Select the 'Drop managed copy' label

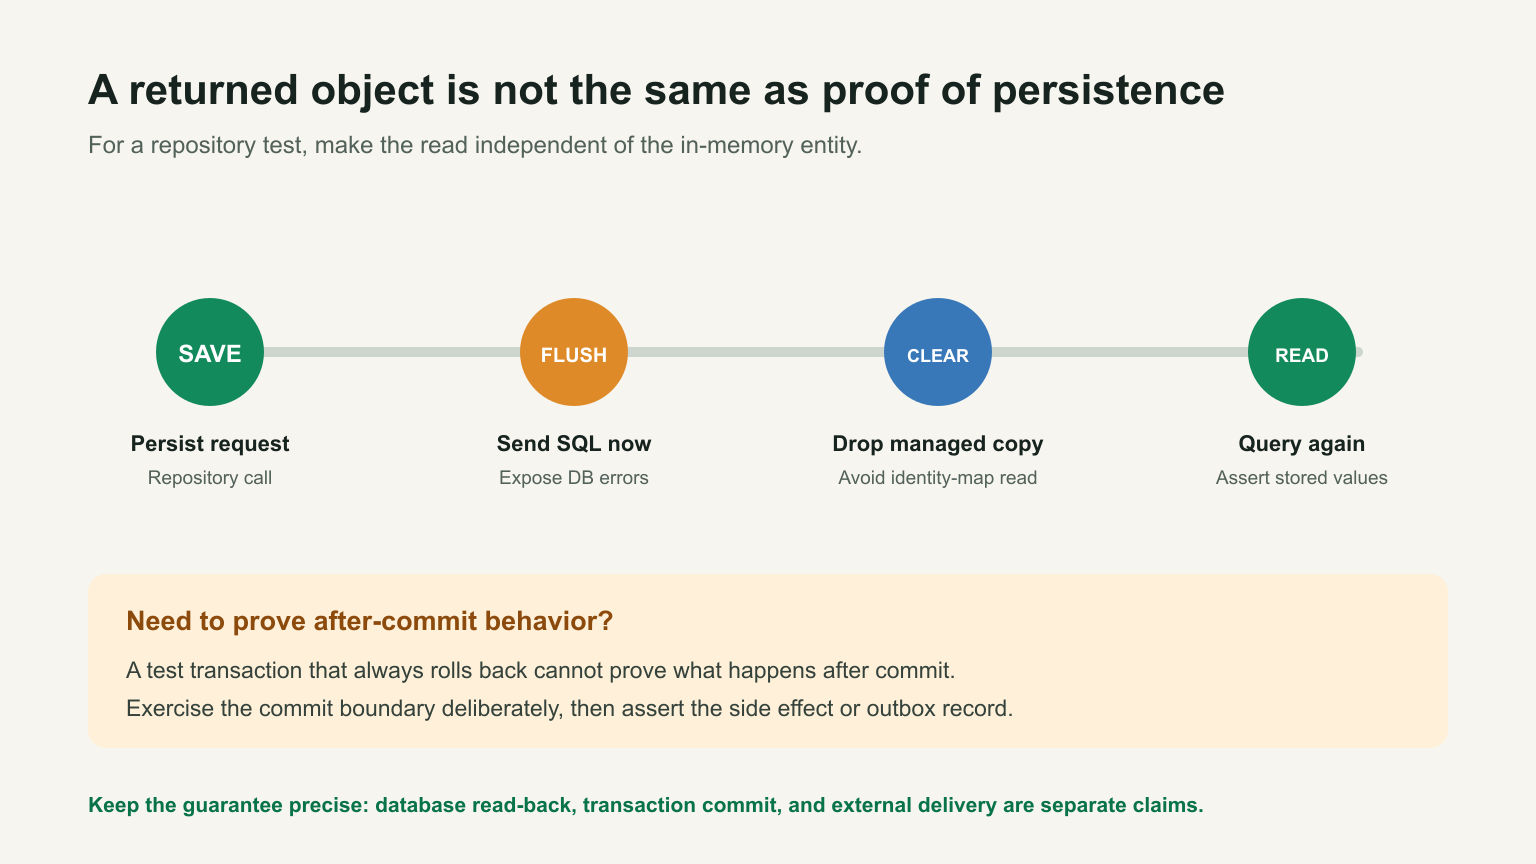click(938, 444)
